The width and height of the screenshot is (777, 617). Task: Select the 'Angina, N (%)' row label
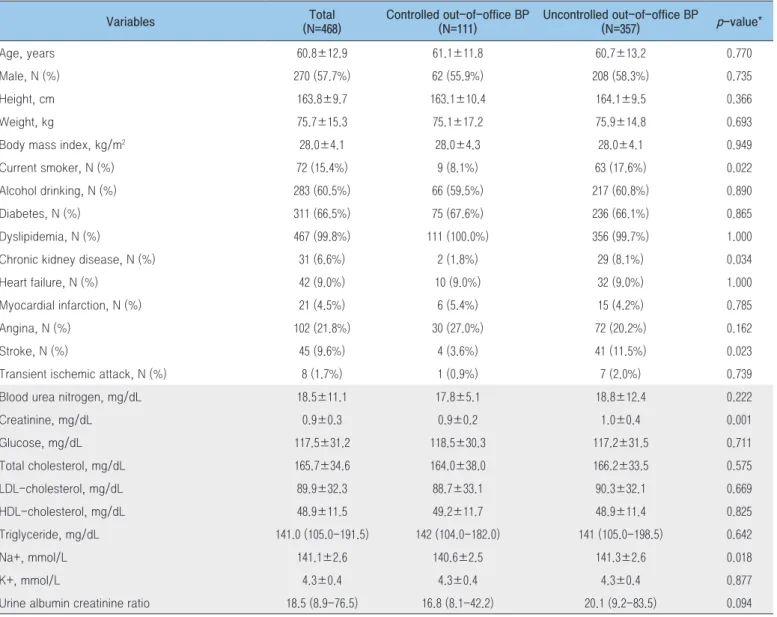click(x=35, y=328)
